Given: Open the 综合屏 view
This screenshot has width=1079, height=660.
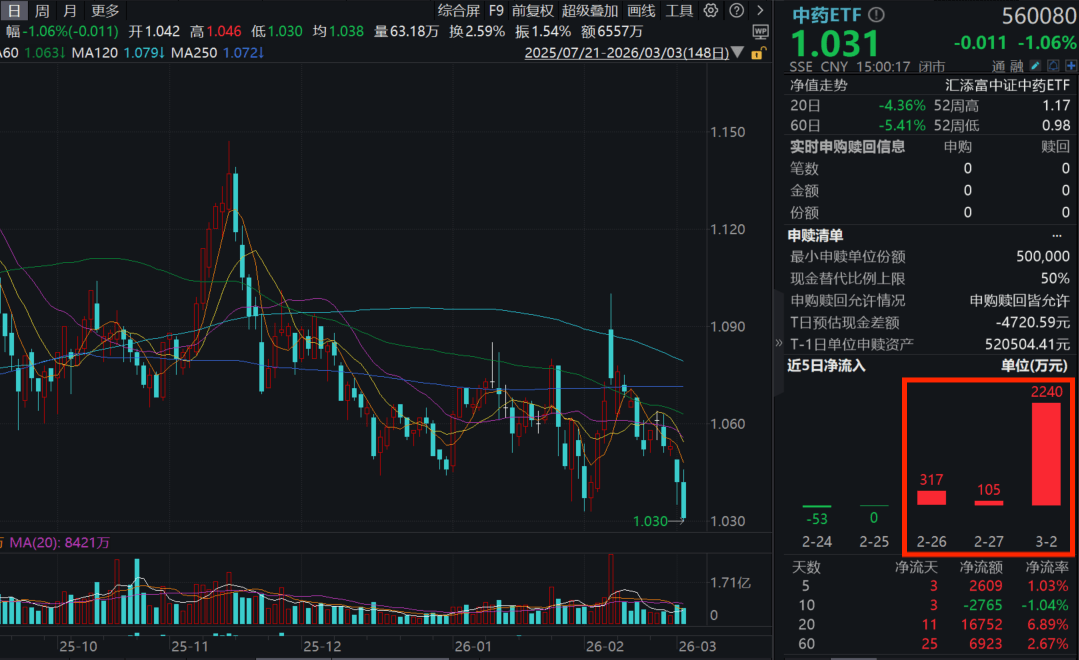Looking at the screenshot, I should [x=458, y=11].
